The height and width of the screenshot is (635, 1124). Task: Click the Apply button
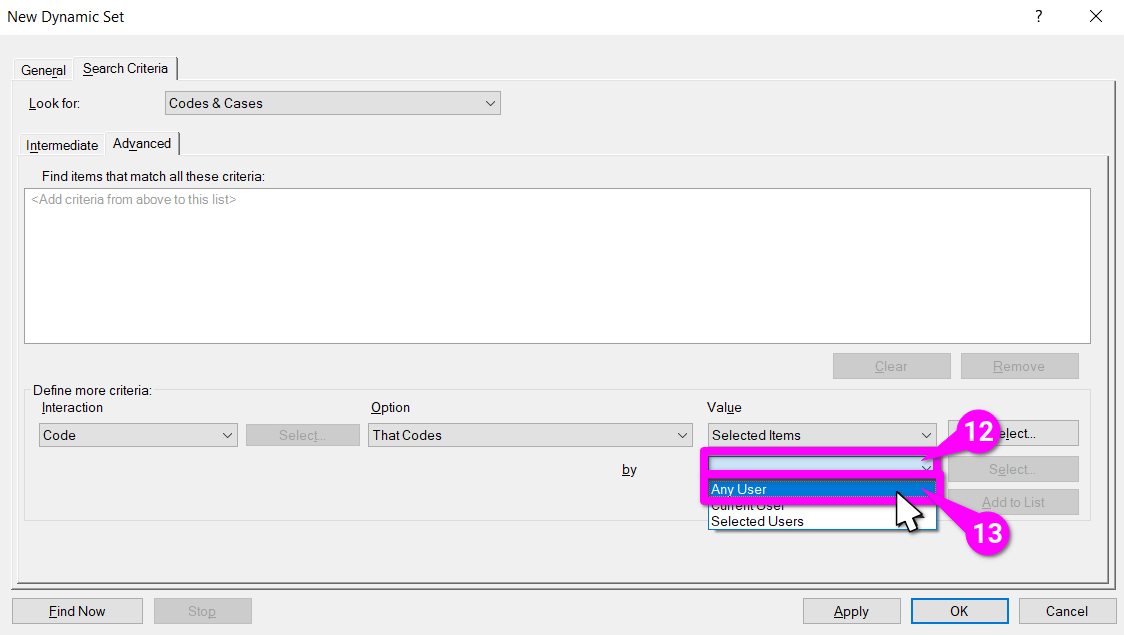(851, 611)
